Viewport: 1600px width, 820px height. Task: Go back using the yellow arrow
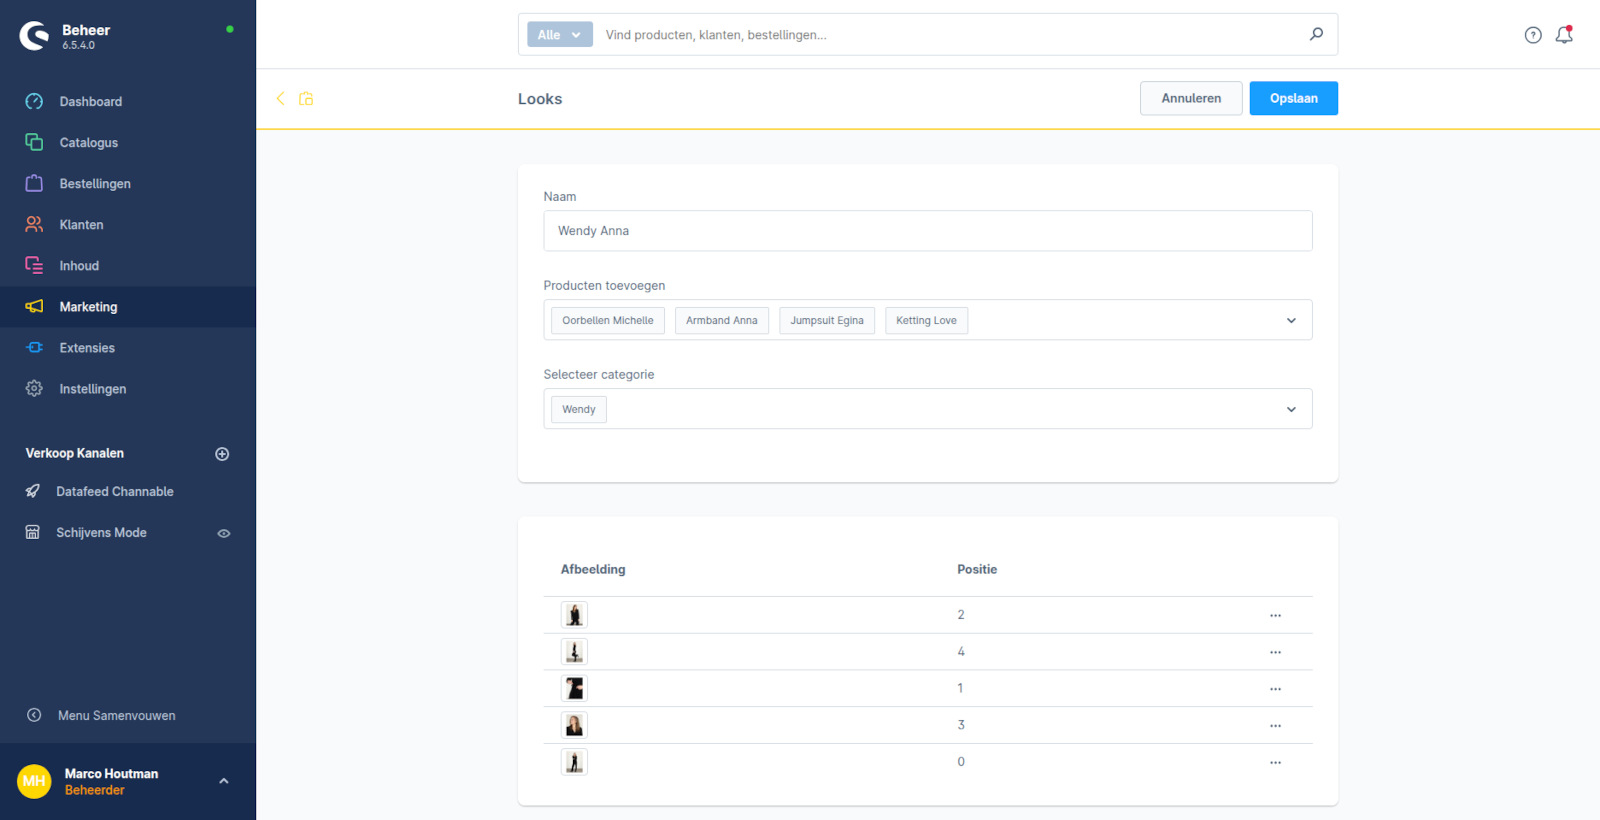[280, 98]
